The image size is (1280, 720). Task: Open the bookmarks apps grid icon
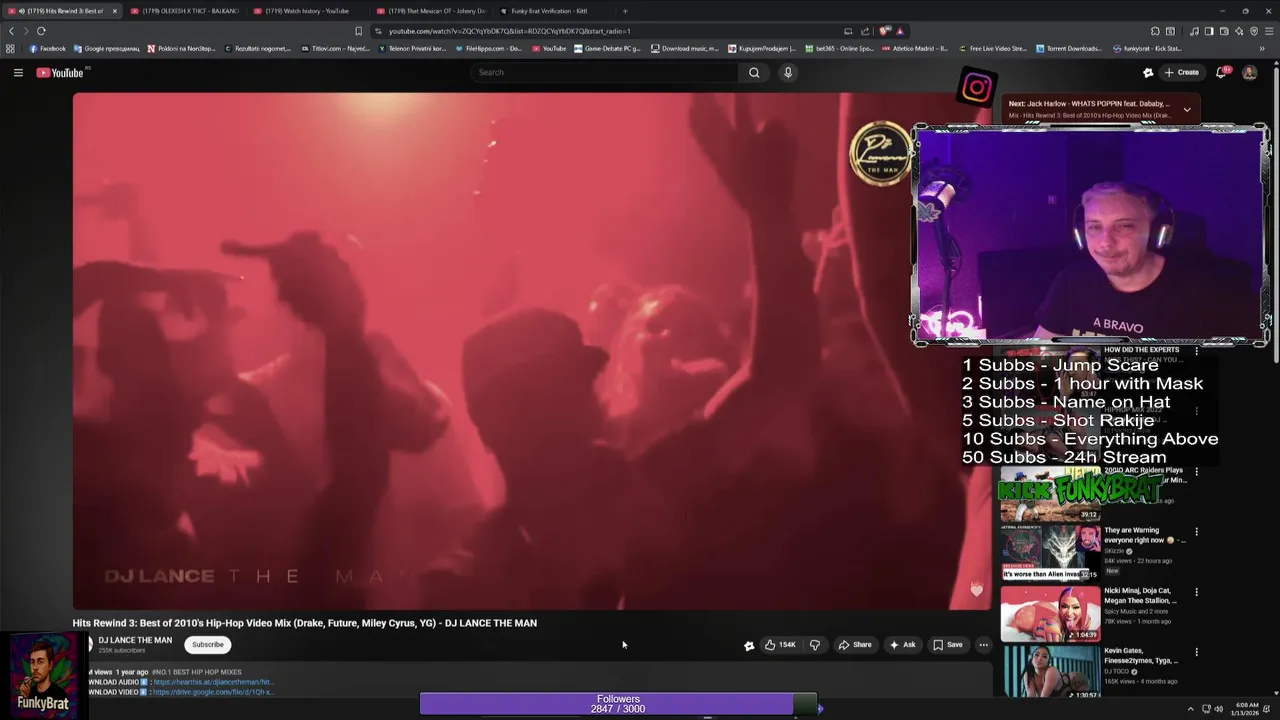[x=10, y=48]
